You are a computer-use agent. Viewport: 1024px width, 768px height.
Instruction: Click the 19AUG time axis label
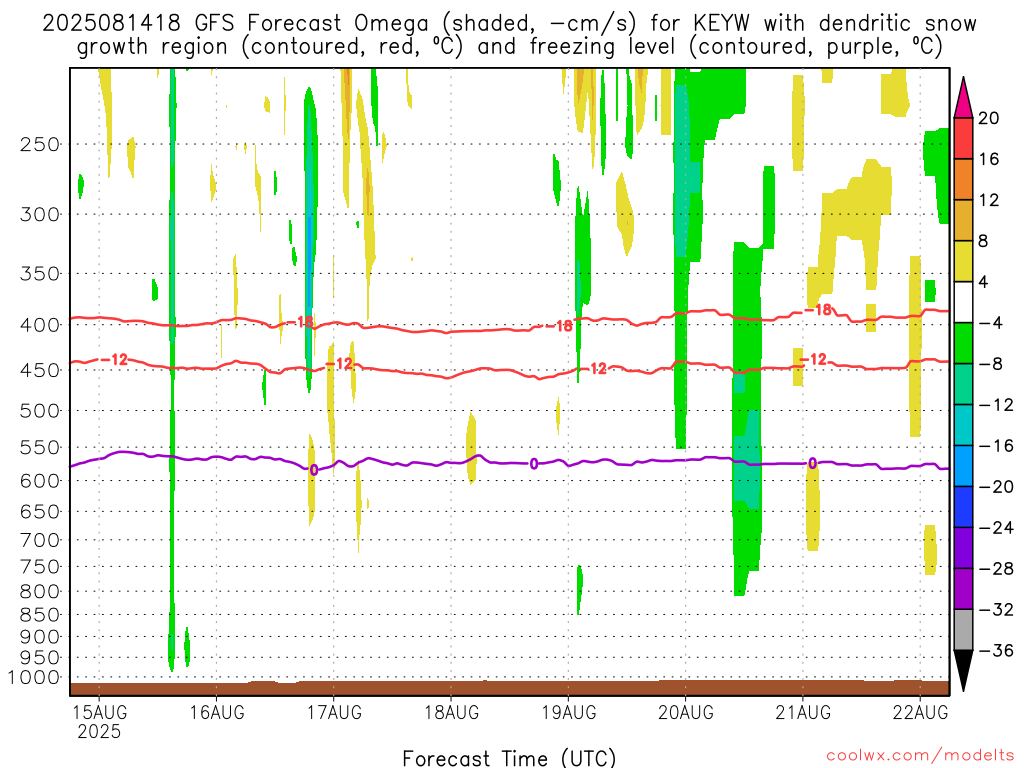(569, 712)
